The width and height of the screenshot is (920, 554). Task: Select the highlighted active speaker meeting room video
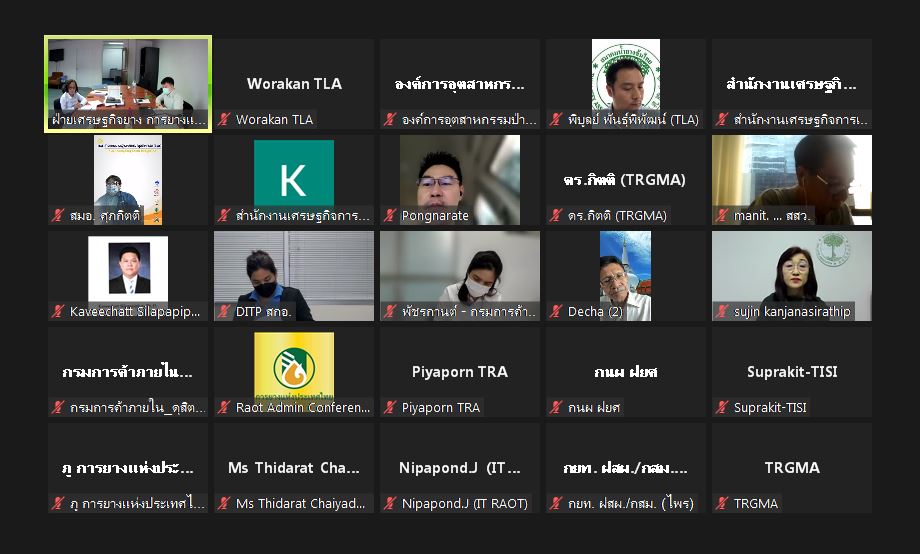click(x=128, y=84)
